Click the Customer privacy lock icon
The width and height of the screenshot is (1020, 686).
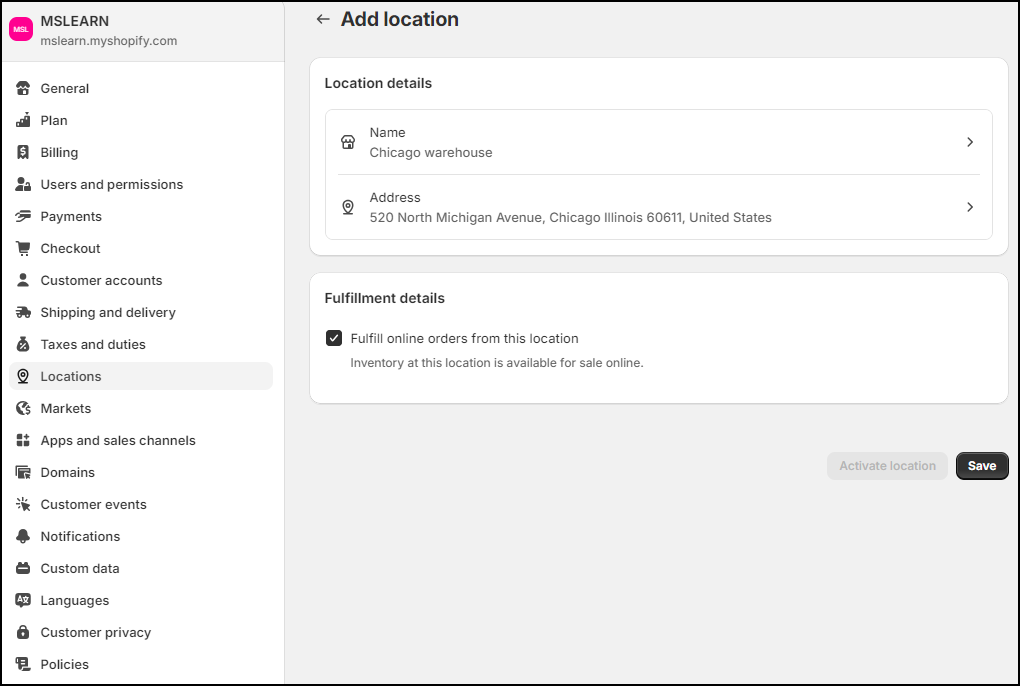pos(23,632)
